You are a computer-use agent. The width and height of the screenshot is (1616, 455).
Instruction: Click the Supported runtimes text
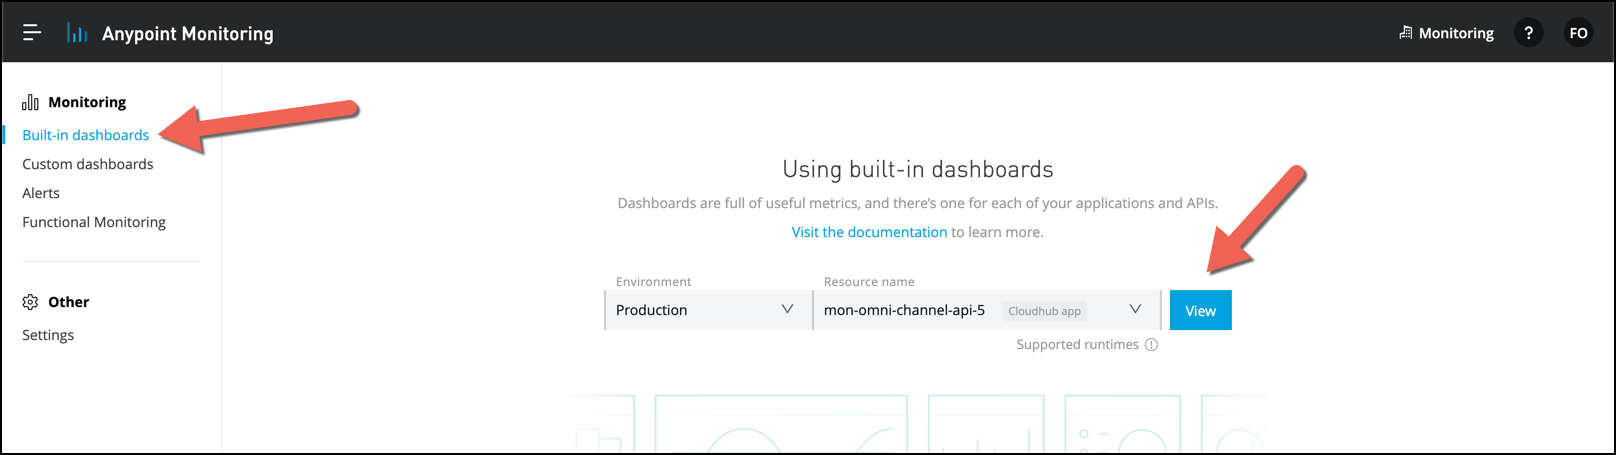click(1077, 345)
